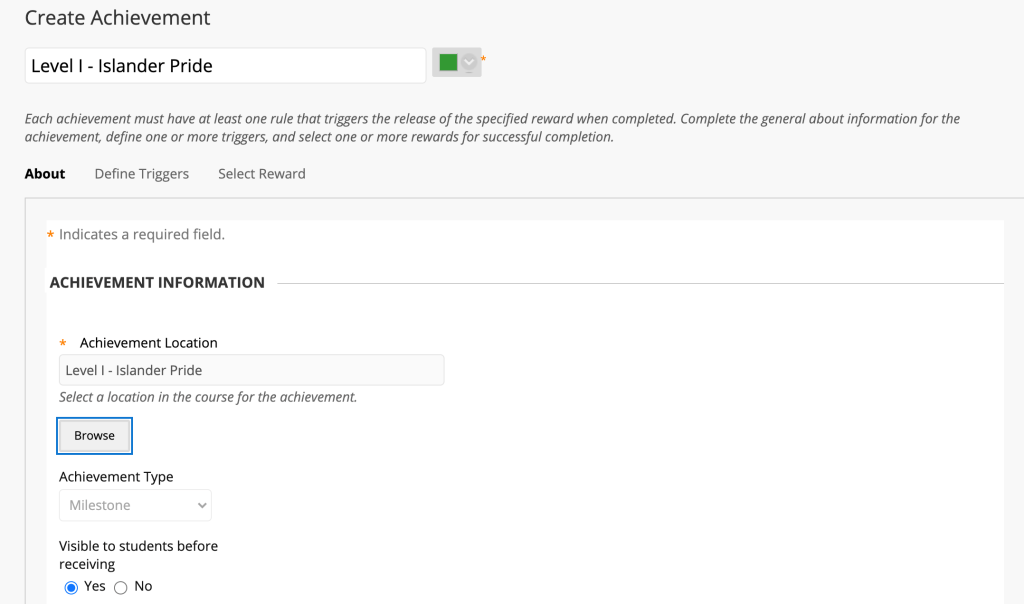Click the Achievement Location text field
Image resolution: width=1024 pixels, height=604 pixels.
tap(251, 370)
